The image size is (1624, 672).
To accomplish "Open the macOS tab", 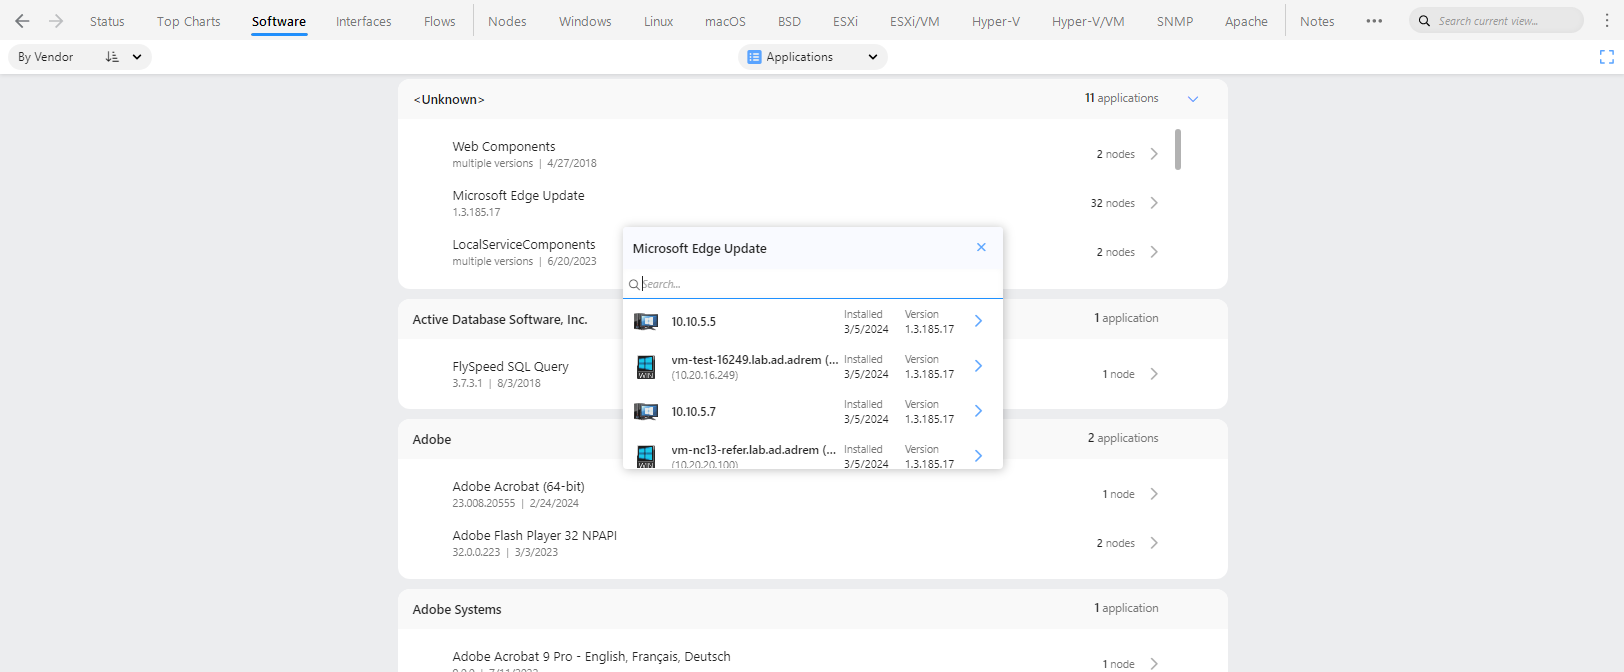I will pyautogui.click(x=725, y=21).
